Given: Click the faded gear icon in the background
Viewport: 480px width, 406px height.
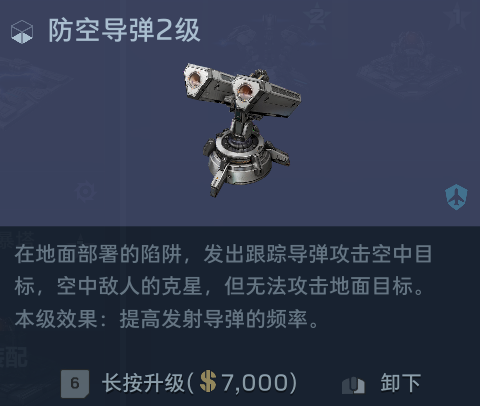Looking at the screenshot, I should [x=85, y=192].
